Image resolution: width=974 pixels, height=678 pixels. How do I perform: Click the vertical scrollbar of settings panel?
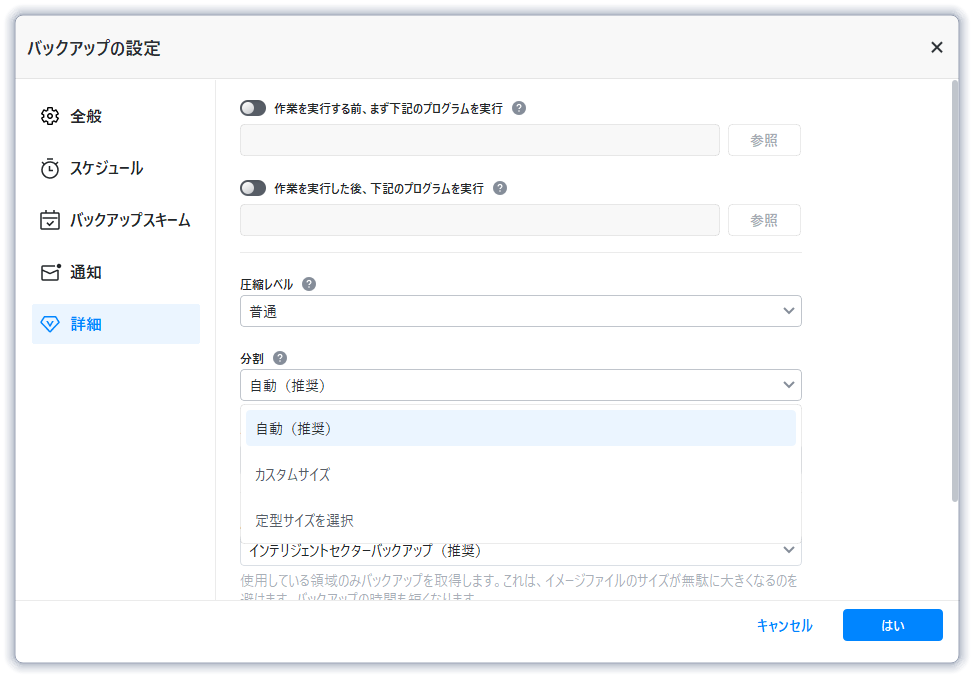953,290
